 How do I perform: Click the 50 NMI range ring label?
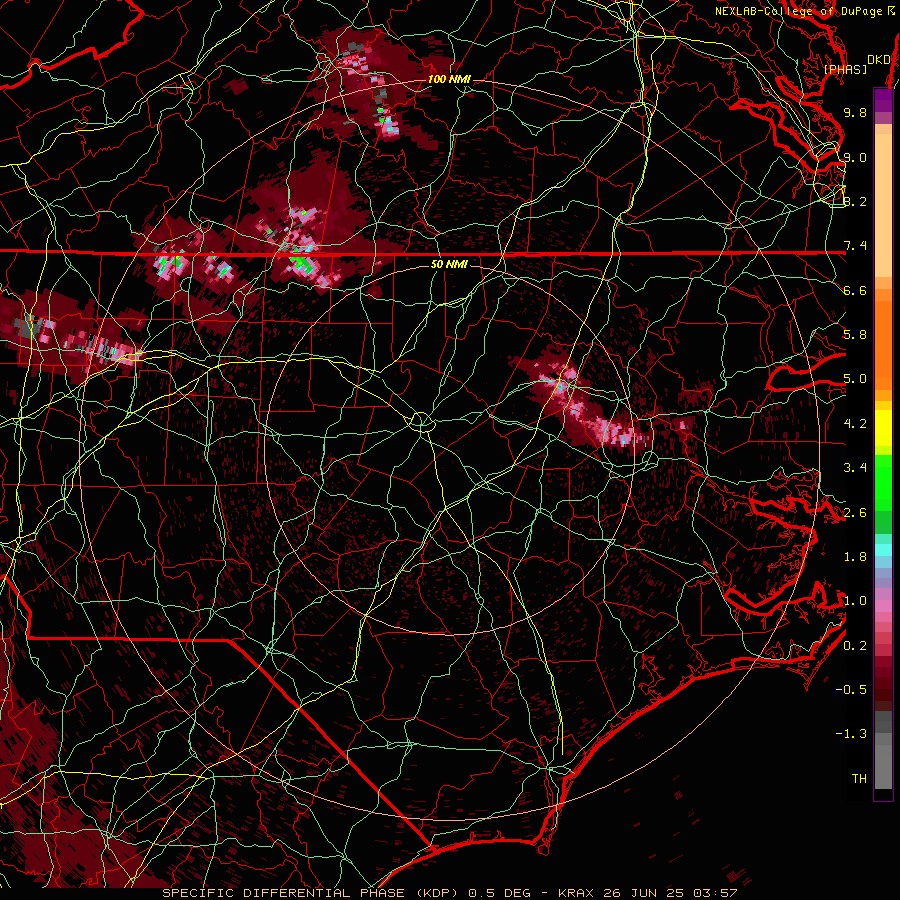coord(449,264)
